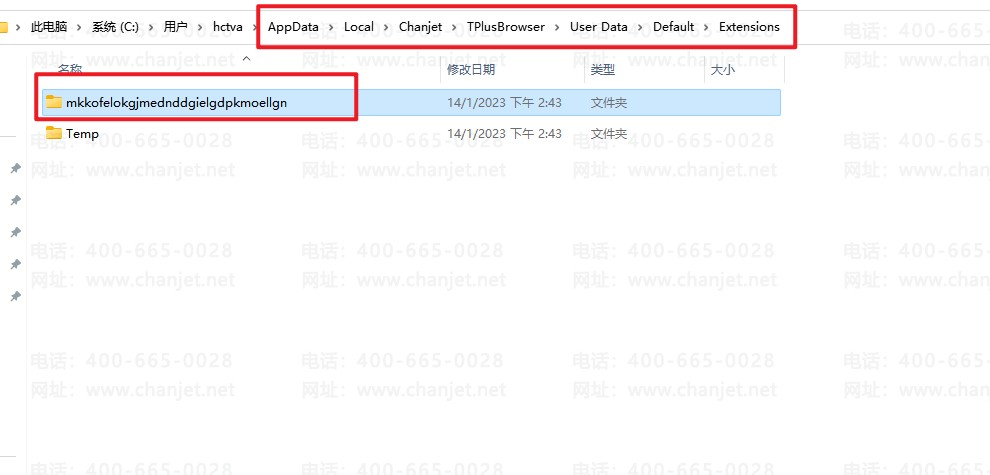Screen dimensions: 990x475
Task: Go to 系统 (C:) breadcrumb segment
Action: pyautogui.click(x=115, y=27)
